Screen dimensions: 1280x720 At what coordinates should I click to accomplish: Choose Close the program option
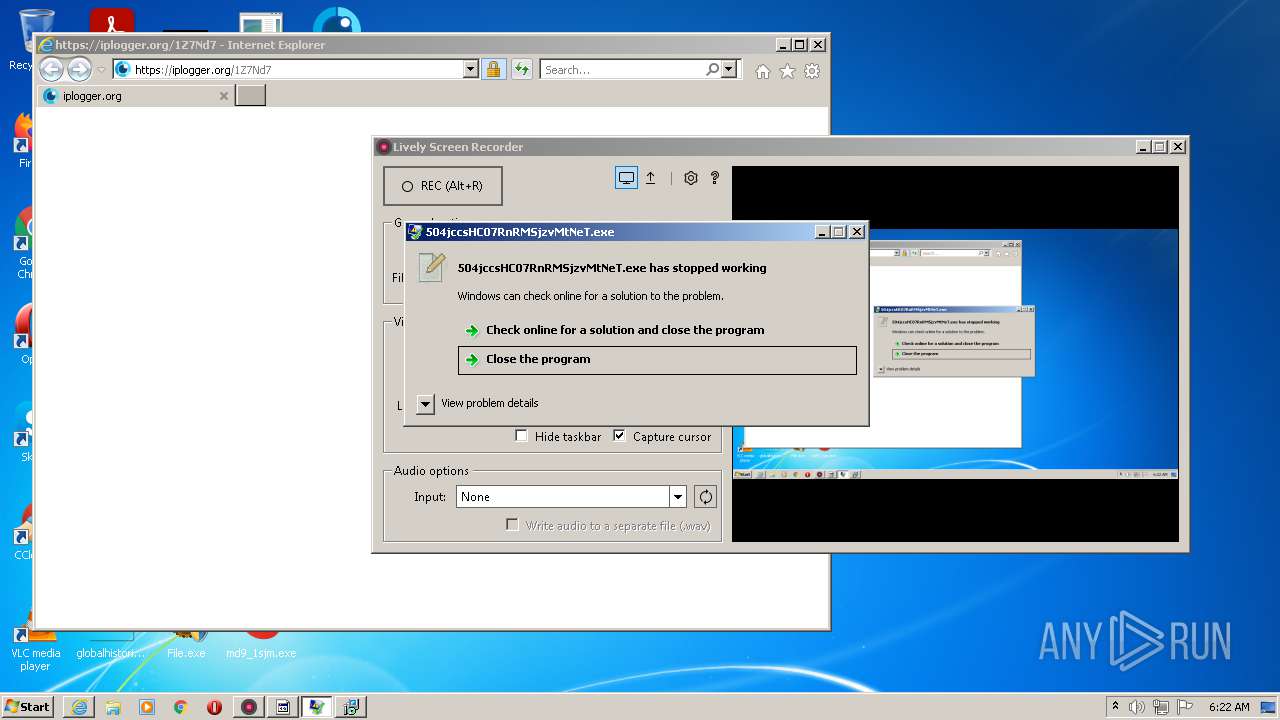[657, 360]
